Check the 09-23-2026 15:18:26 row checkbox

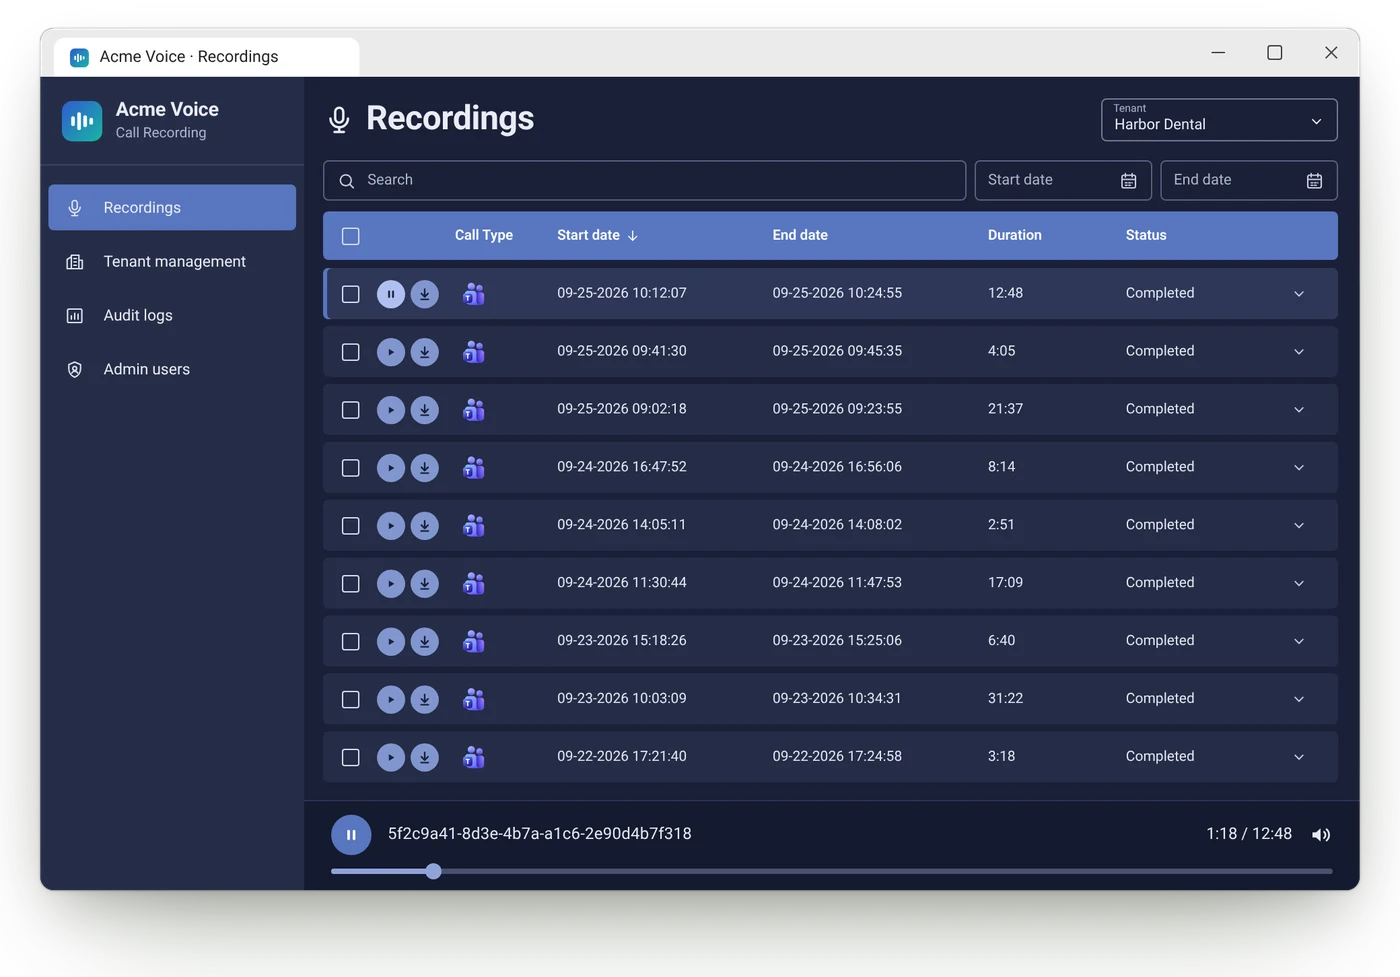(351, 642)
